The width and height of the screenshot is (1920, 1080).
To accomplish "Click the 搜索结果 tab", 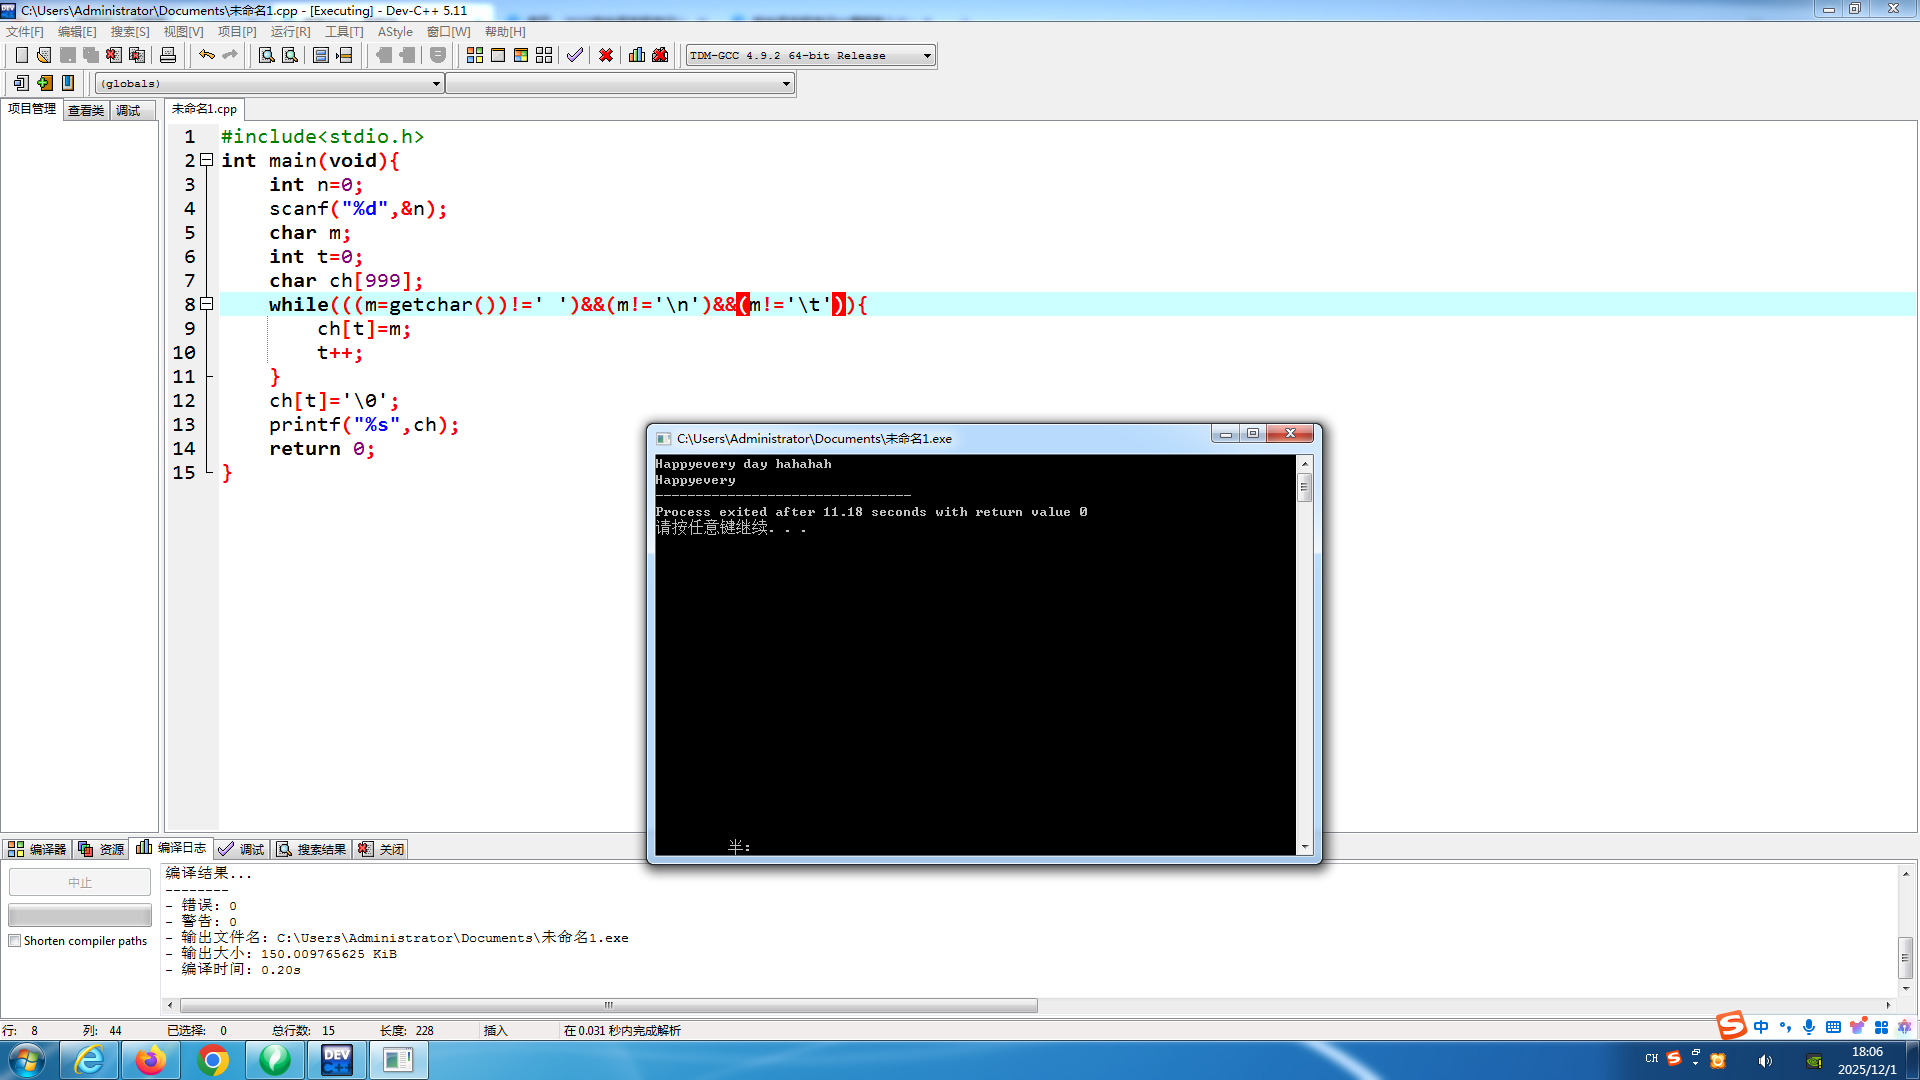I will 312,849.
